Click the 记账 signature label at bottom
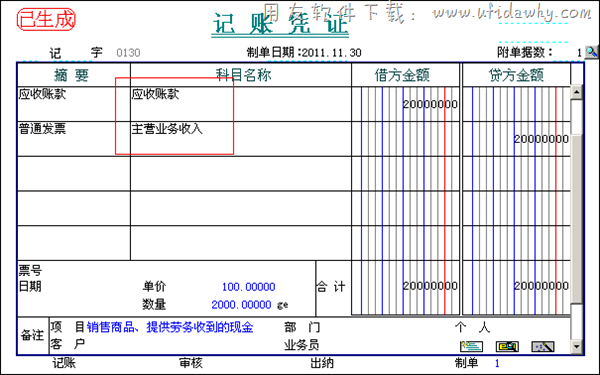 64,363
